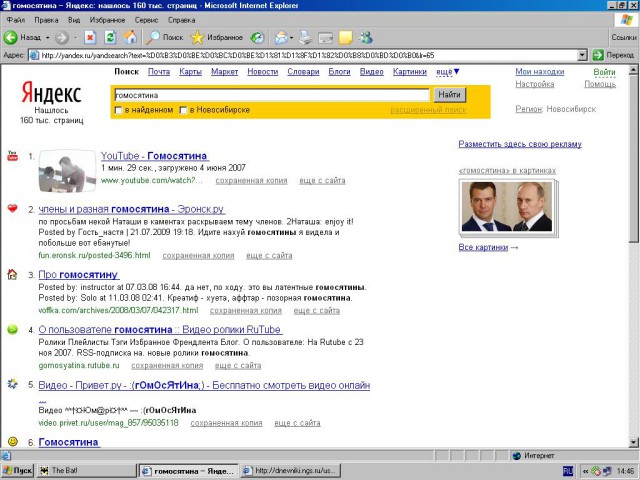The height and width of the screenshot is (480, 640).
Task: Click the smiley favicon beside result 6
Action: tap(13, 442)
